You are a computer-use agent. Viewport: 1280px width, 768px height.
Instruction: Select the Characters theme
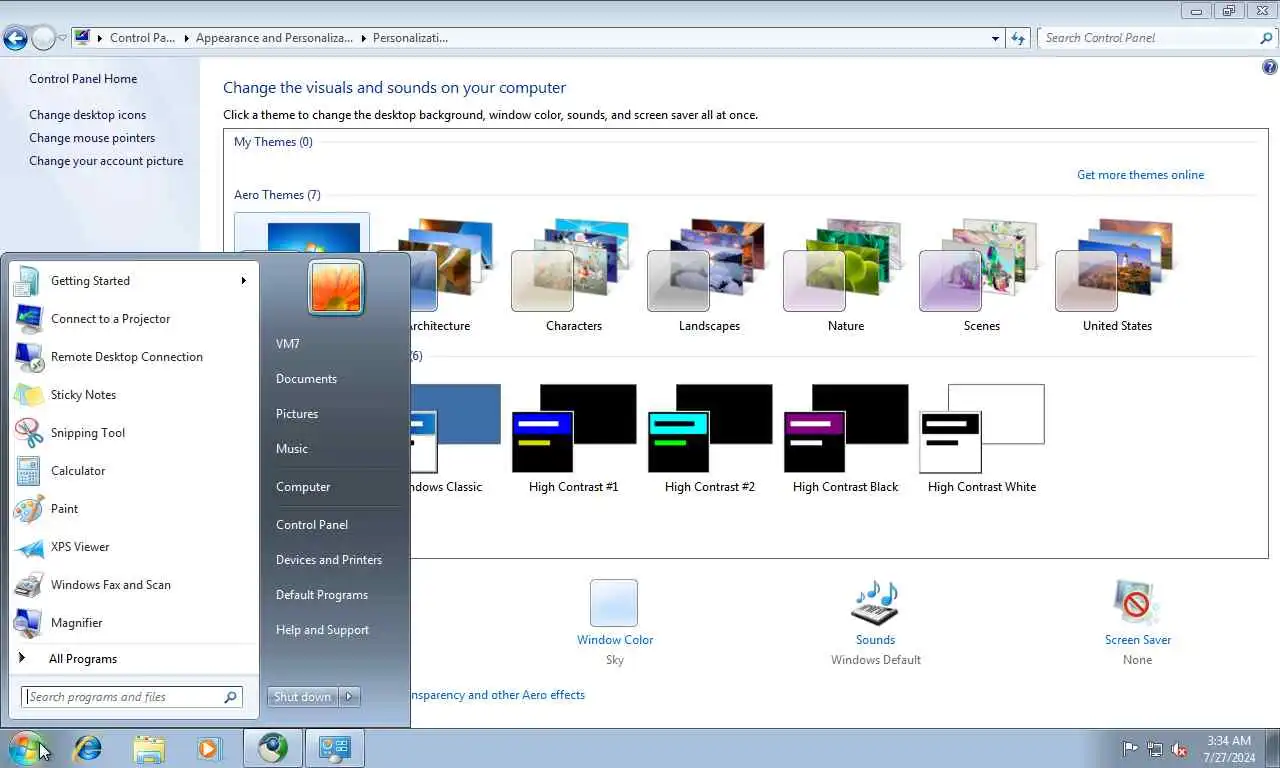[x=573, y=275]
